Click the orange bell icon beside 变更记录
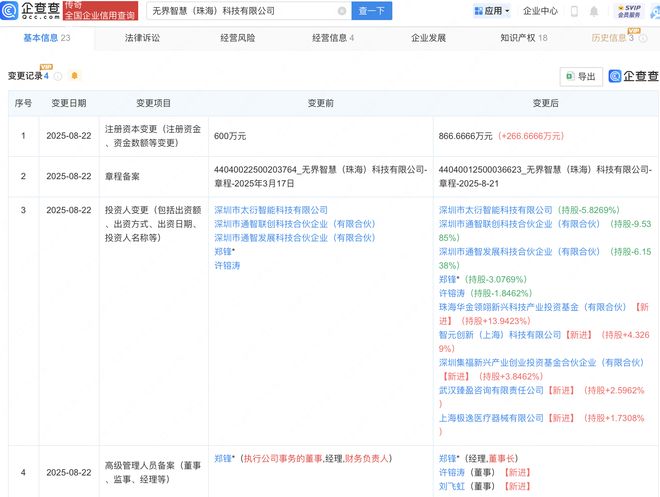This screenshot has width=660, height=497. point(75,76)
